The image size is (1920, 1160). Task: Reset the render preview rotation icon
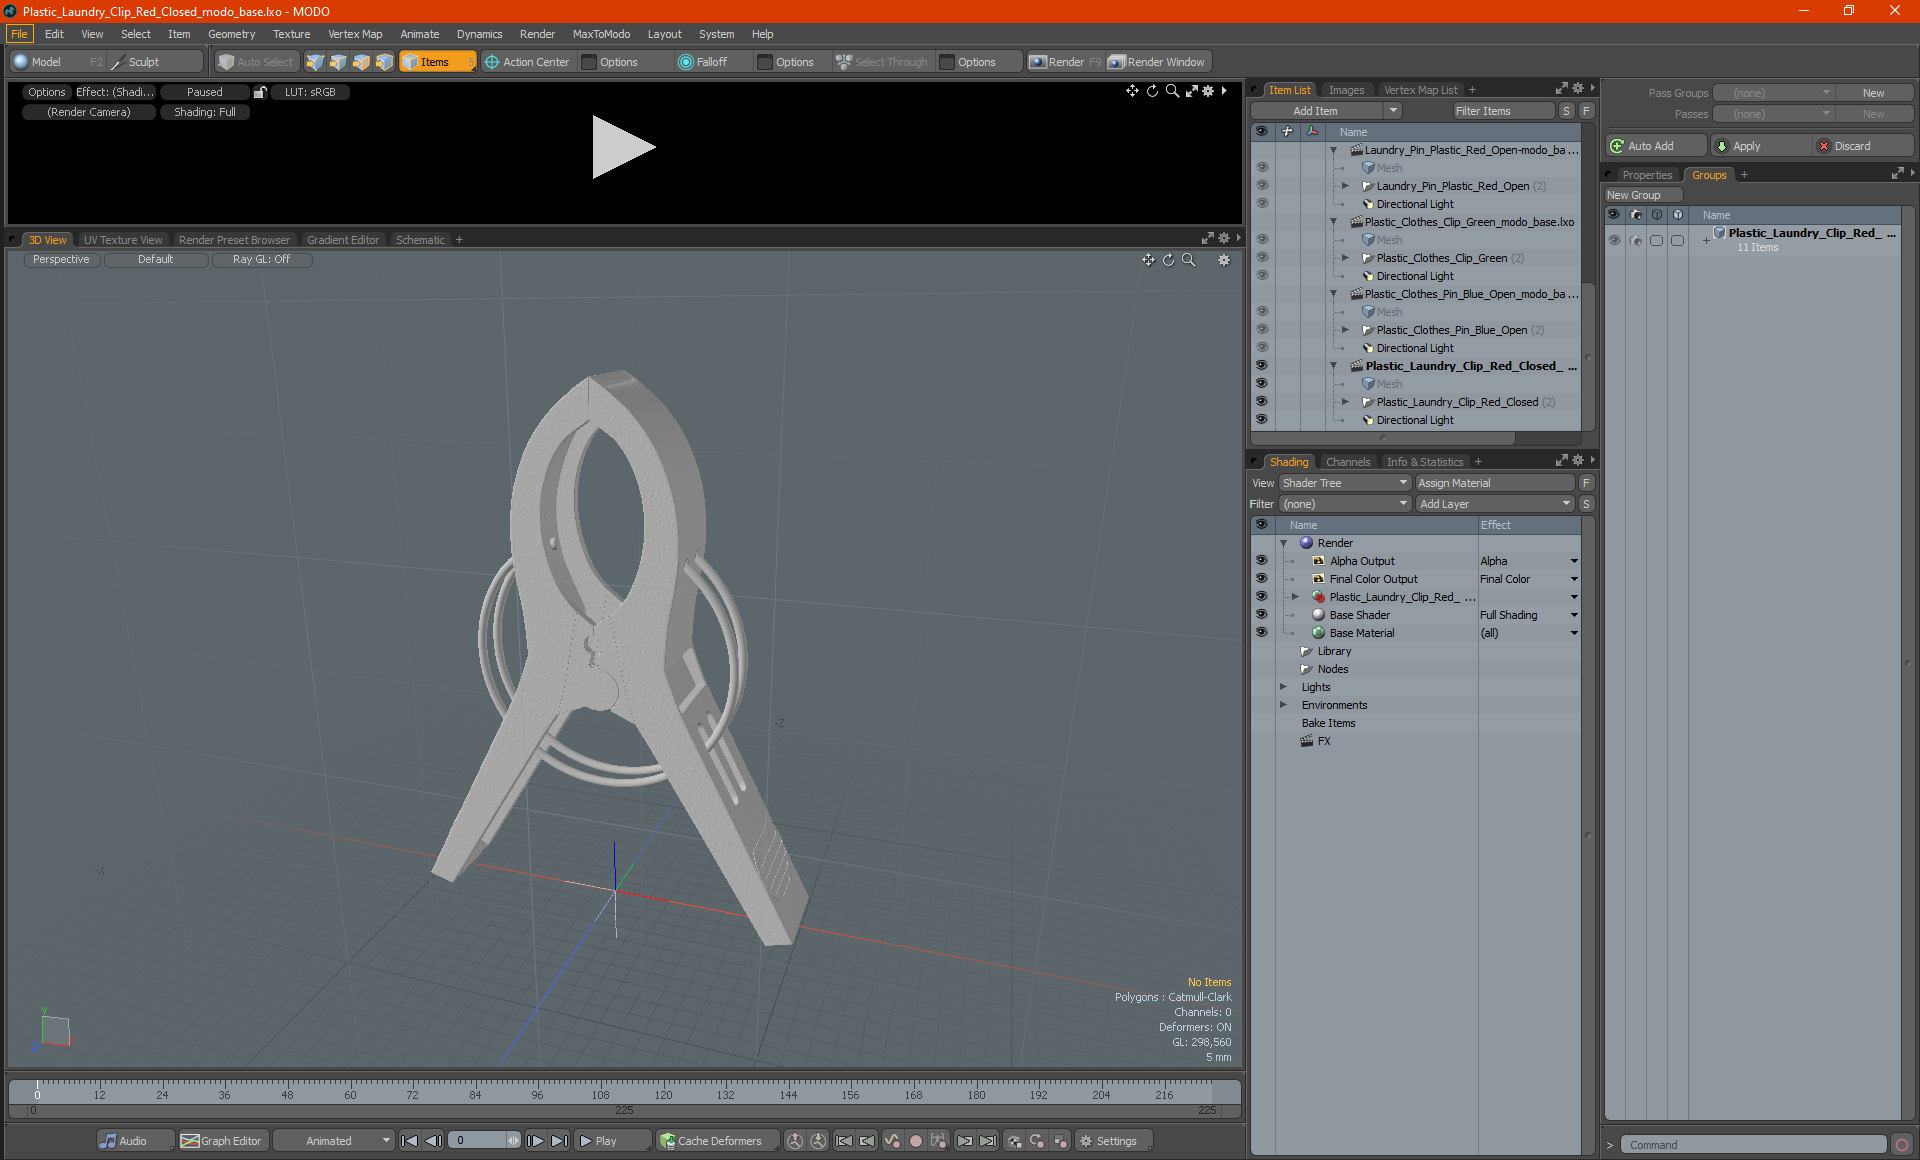coord(1152,91)
